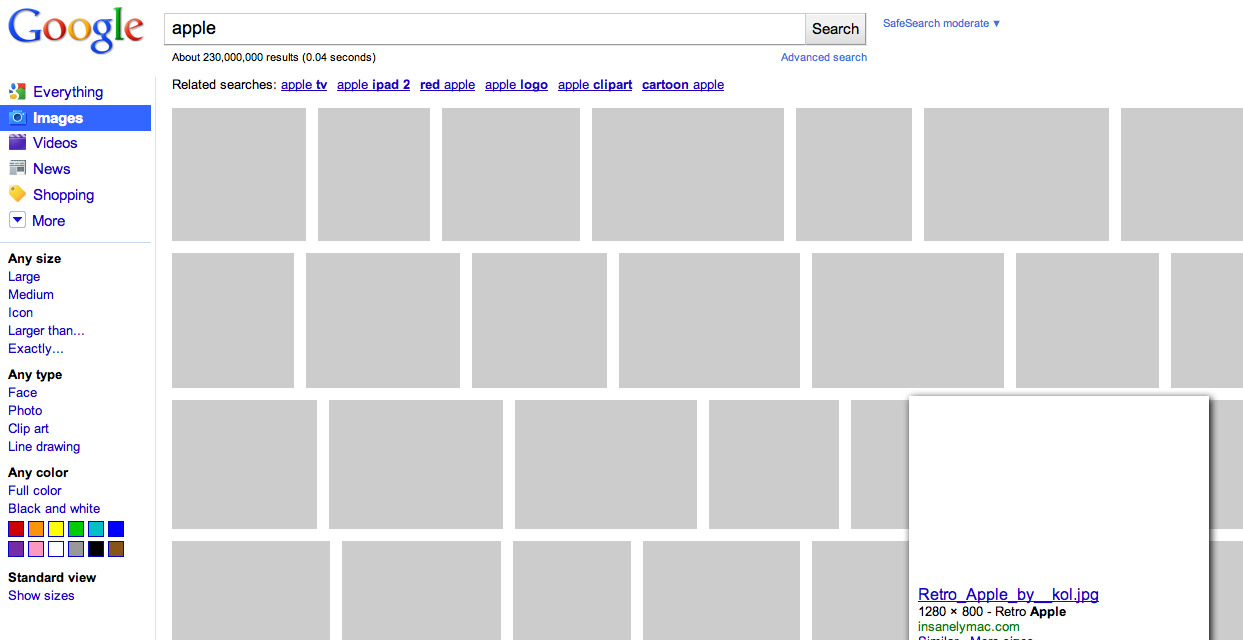Pick the purple color swatch
This screenshot has height=640, width=1243.
coord(16,549)
